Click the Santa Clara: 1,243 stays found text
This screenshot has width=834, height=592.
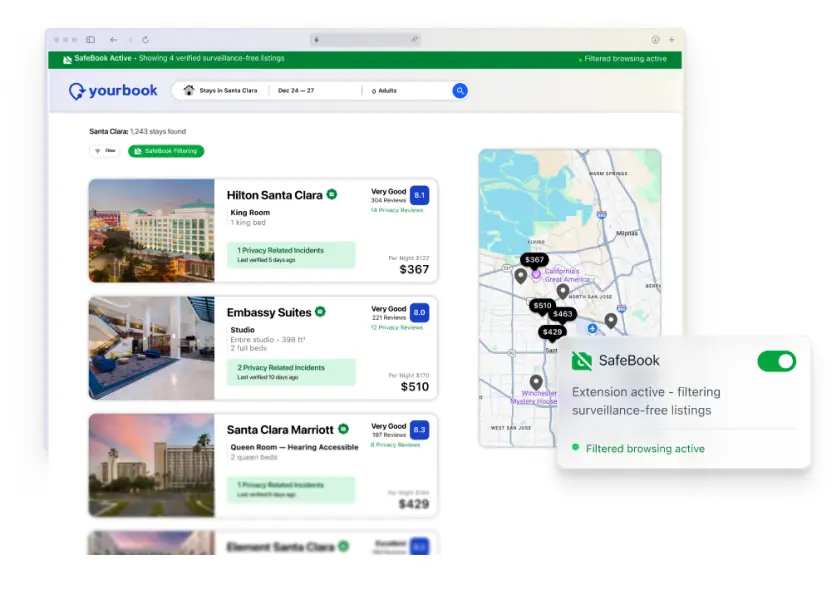click(x=137, y=131)
